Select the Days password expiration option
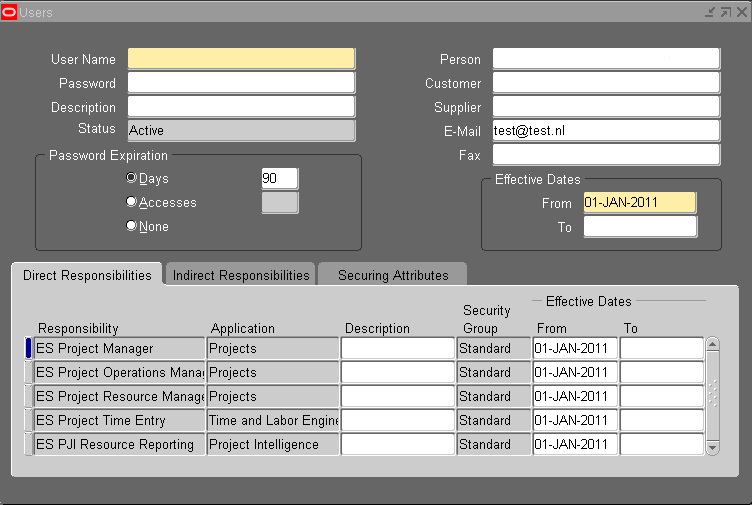This screenshot has height=505, width=752. point(131,177)
